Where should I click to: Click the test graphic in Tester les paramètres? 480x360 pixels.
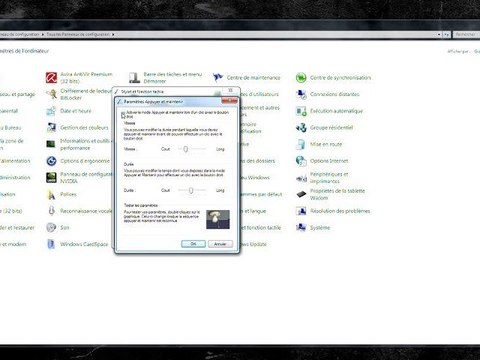[218, 220]
